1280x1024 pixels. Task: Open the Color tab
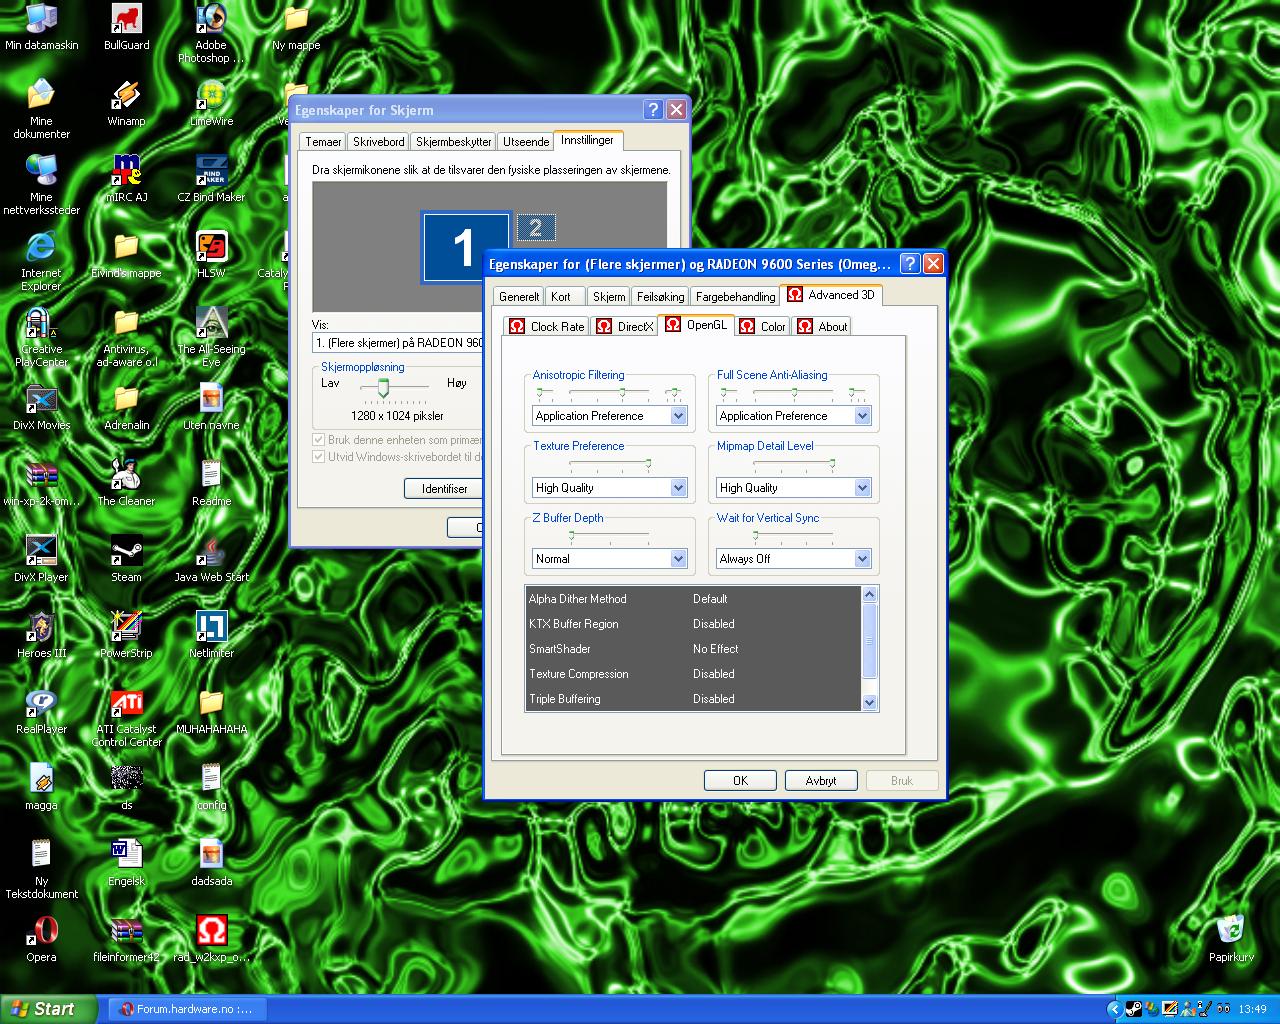[x=763, y=326]
